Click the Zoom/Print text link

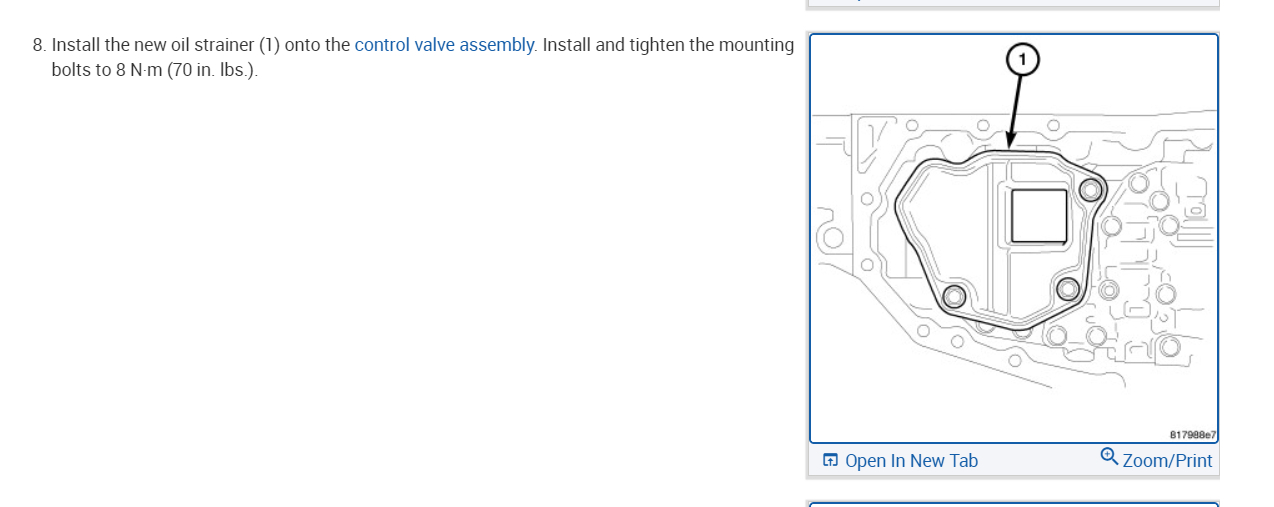pyautogui.click(x=1167, y=461)
